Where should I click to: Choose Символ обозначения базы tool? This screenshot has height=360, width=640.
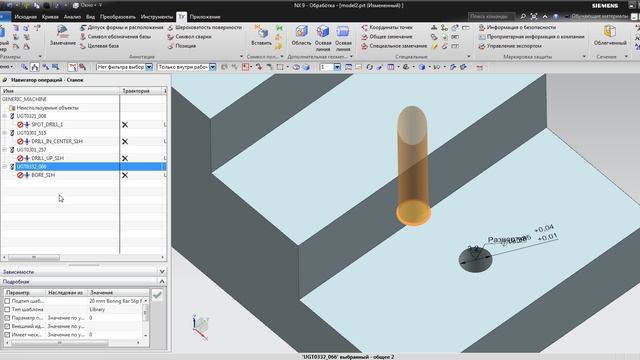click(116, 37)
